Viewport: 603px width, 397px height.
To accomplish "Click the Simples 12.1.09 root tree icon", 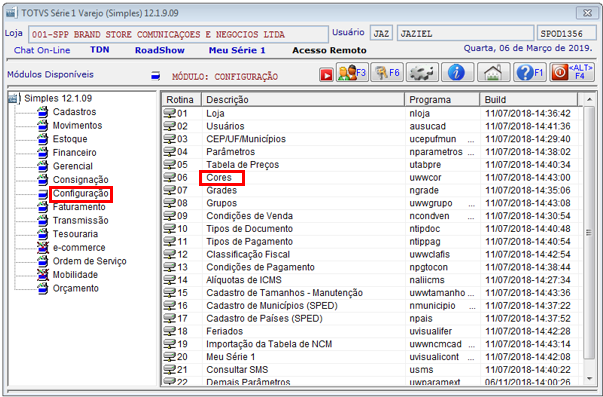I will [x=14, y=98].
